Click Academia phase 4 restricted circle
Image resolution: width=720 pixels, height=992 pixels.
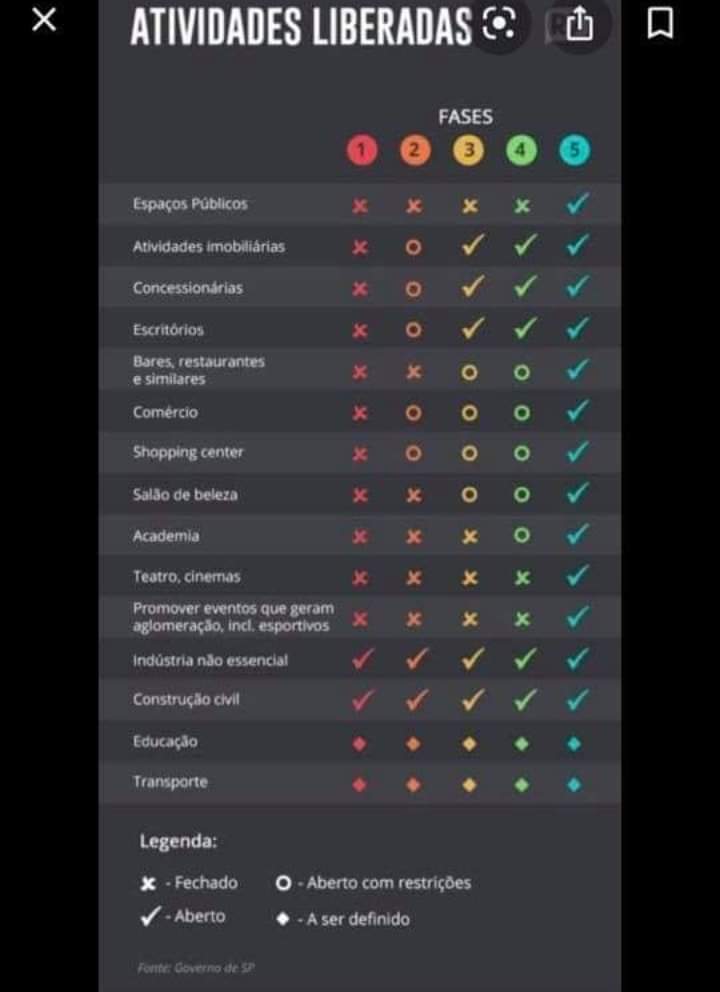pyautogui.click(x=521, y=535)
